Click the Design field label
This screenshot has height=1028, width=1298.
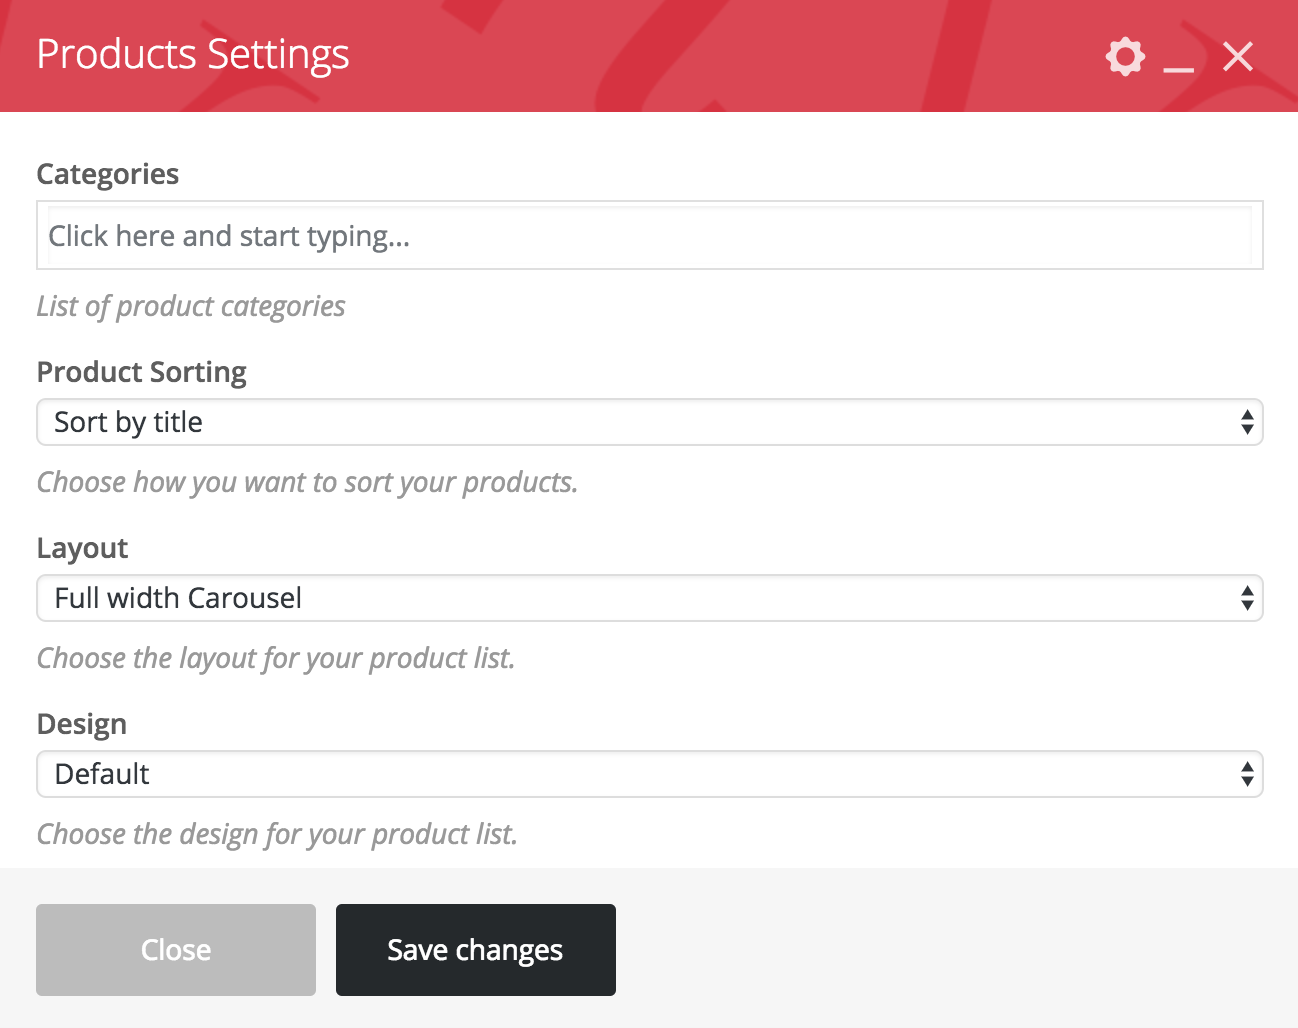pos(81,724)
